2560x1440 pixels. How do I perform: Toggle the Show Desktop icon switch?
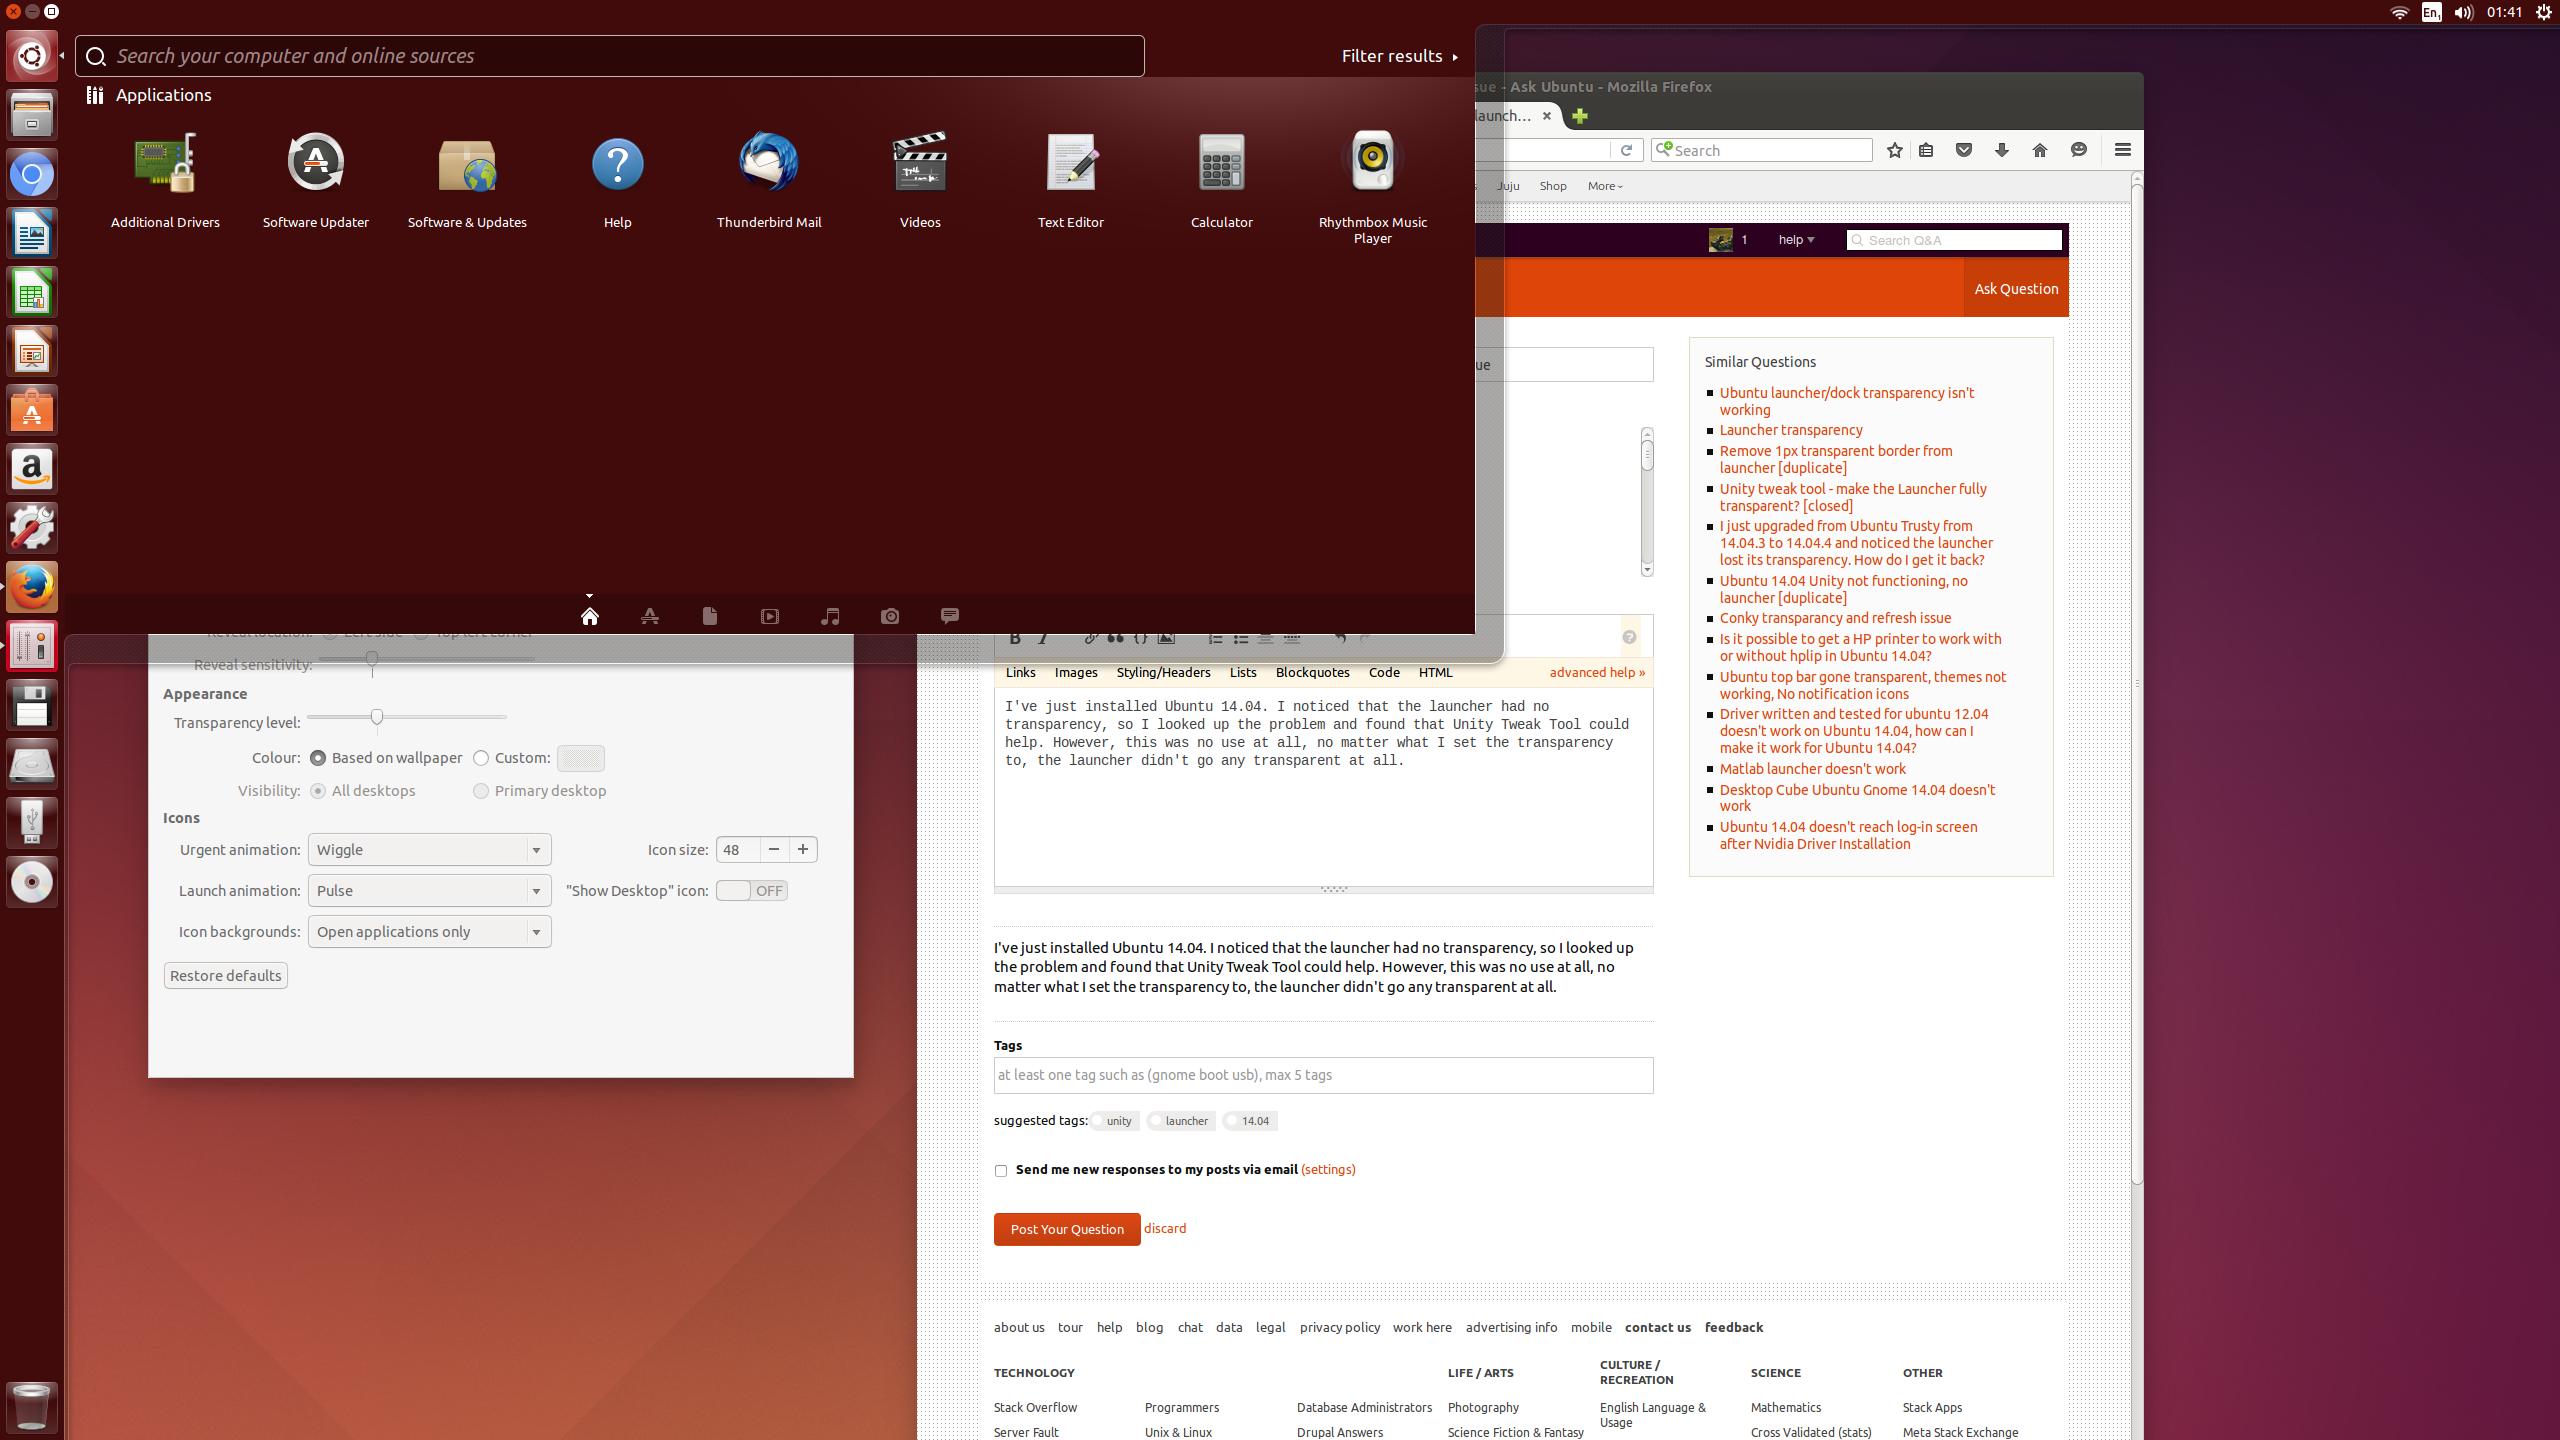pos(752,891)
